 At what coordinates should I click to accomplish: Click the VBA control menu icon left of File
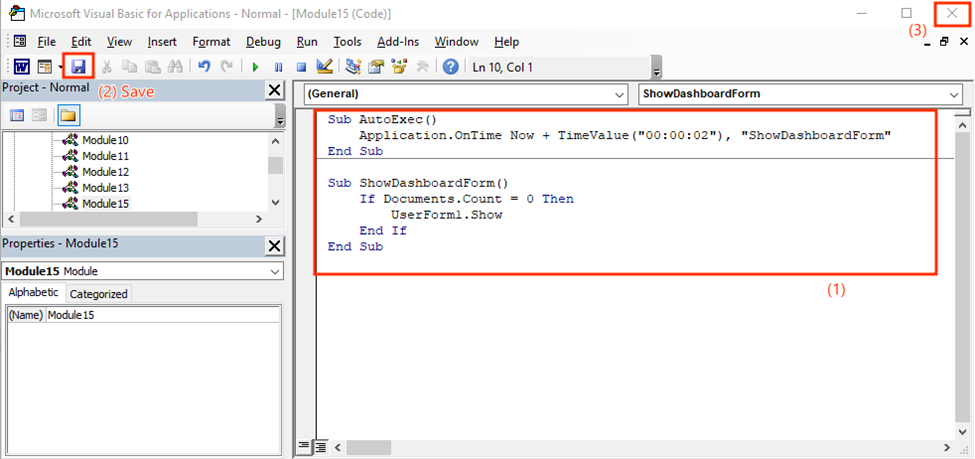point(20,41)
